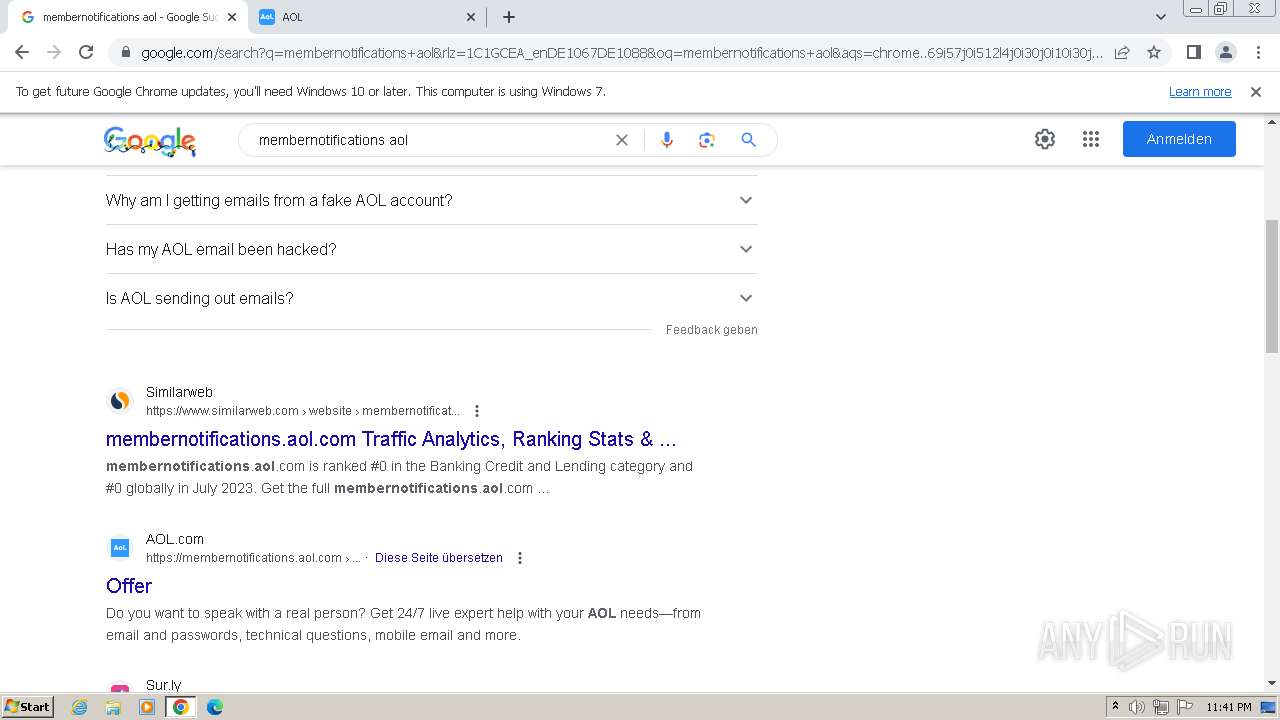The width and height of the screenshot is (1280, 720).
Task: Reload the current page
Action: 86,52
